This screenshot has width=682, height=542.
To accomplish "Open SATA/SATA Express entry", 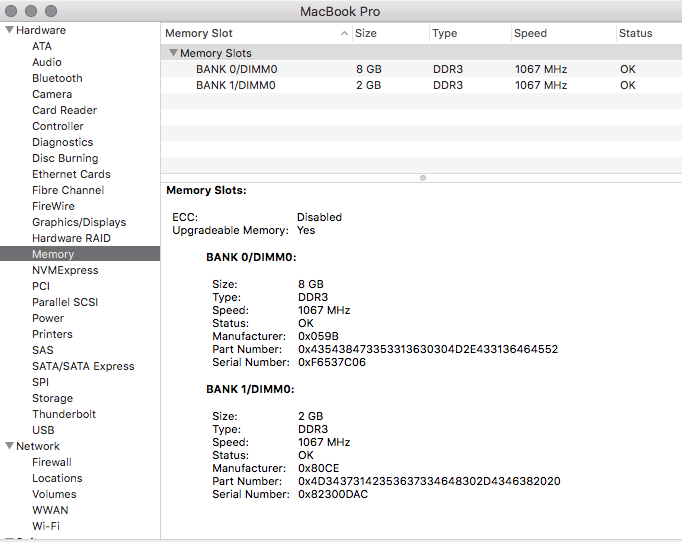I will coord(83,366).
